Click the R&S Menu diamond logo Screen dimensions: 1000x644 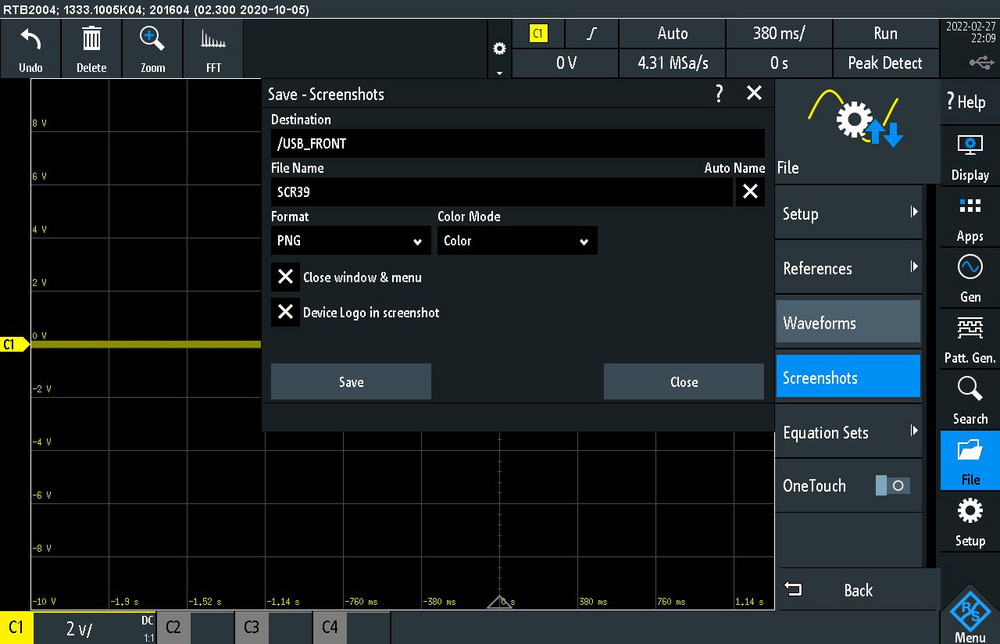coord(970,614)
